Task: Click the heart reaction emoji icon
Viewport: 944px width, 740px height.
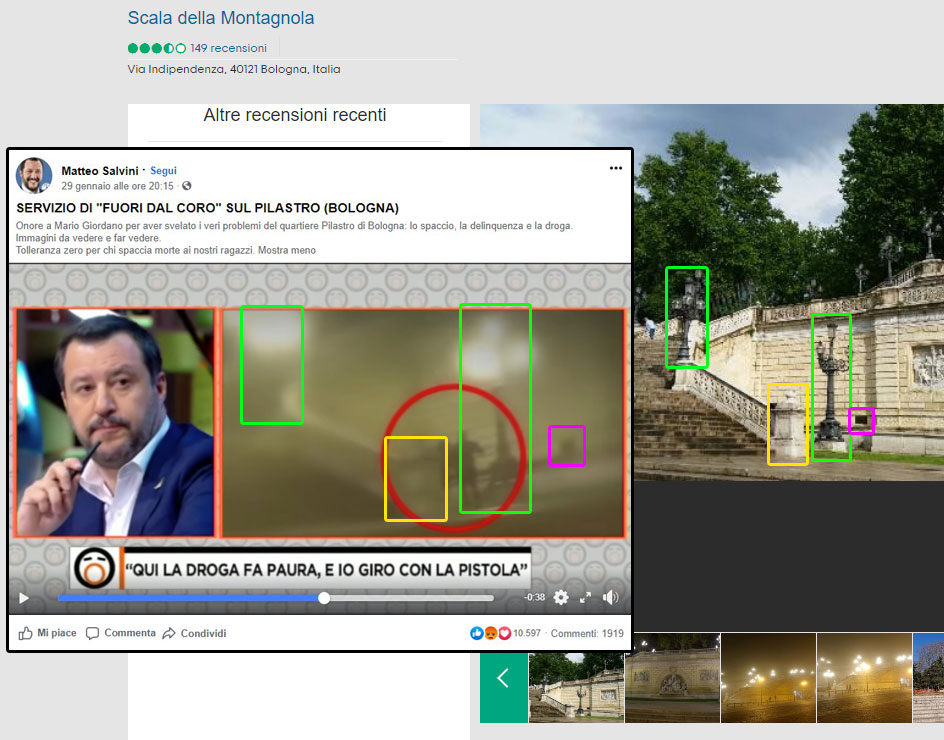Action: pyautogui.click(x=505, y=633)
